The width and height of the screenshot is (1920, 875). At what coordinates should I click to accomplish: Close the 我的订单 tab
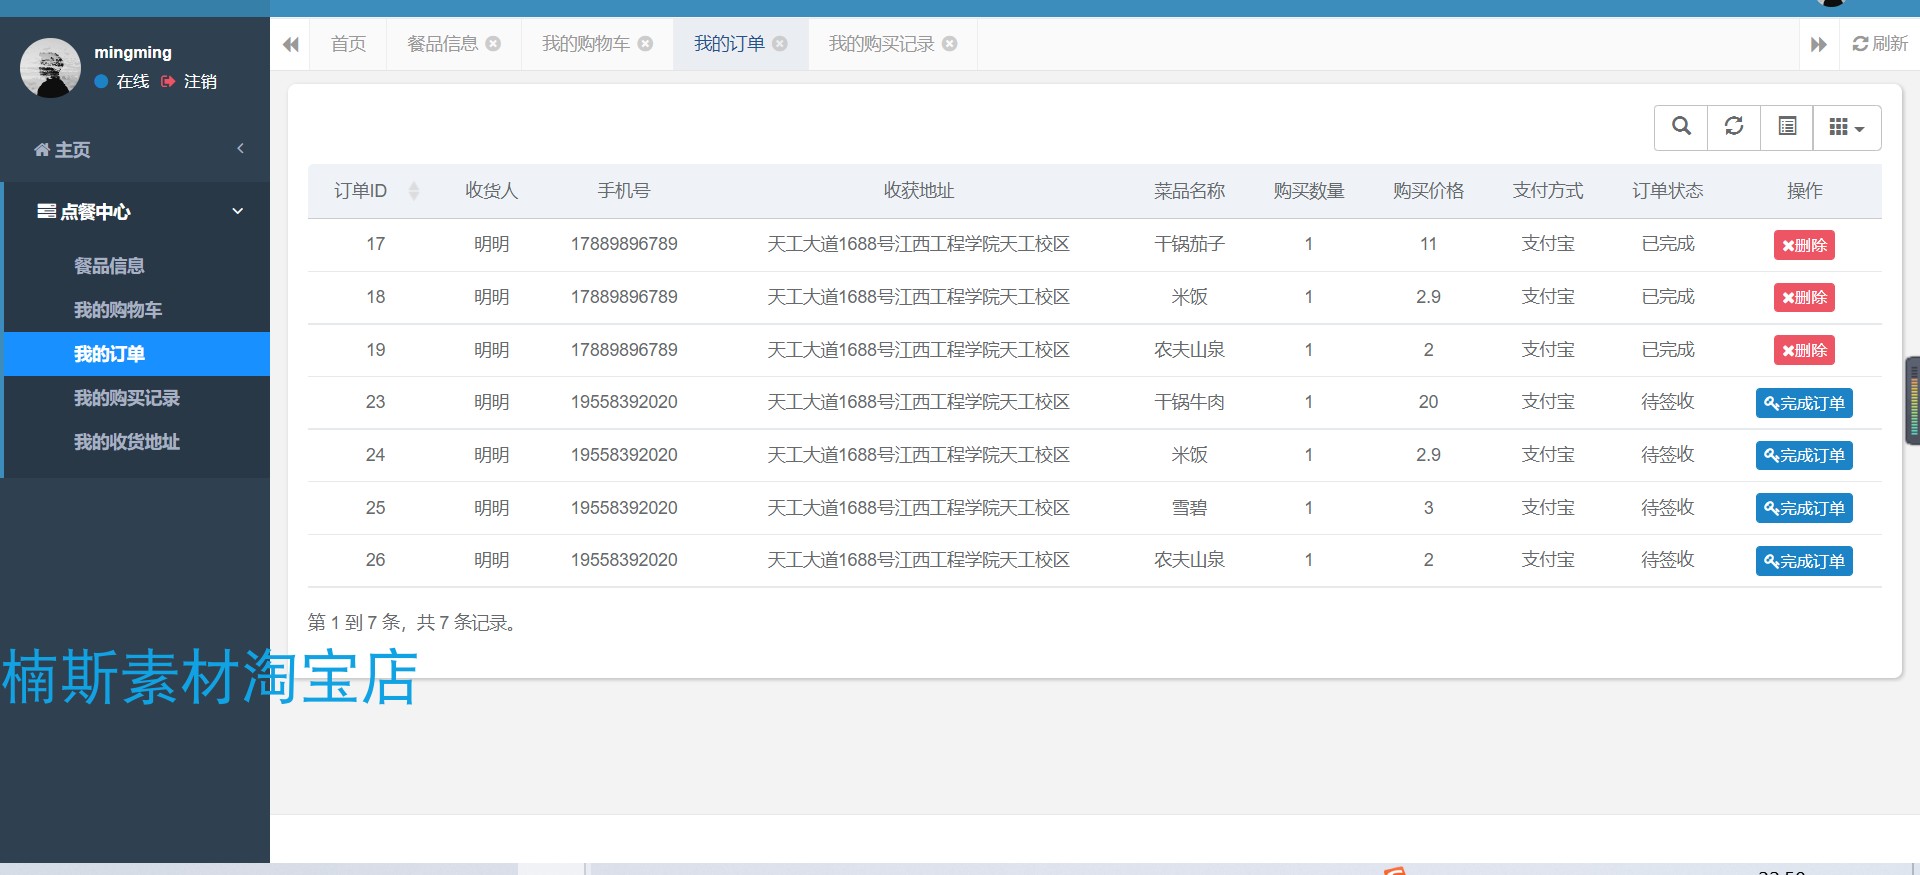[780, 44]
